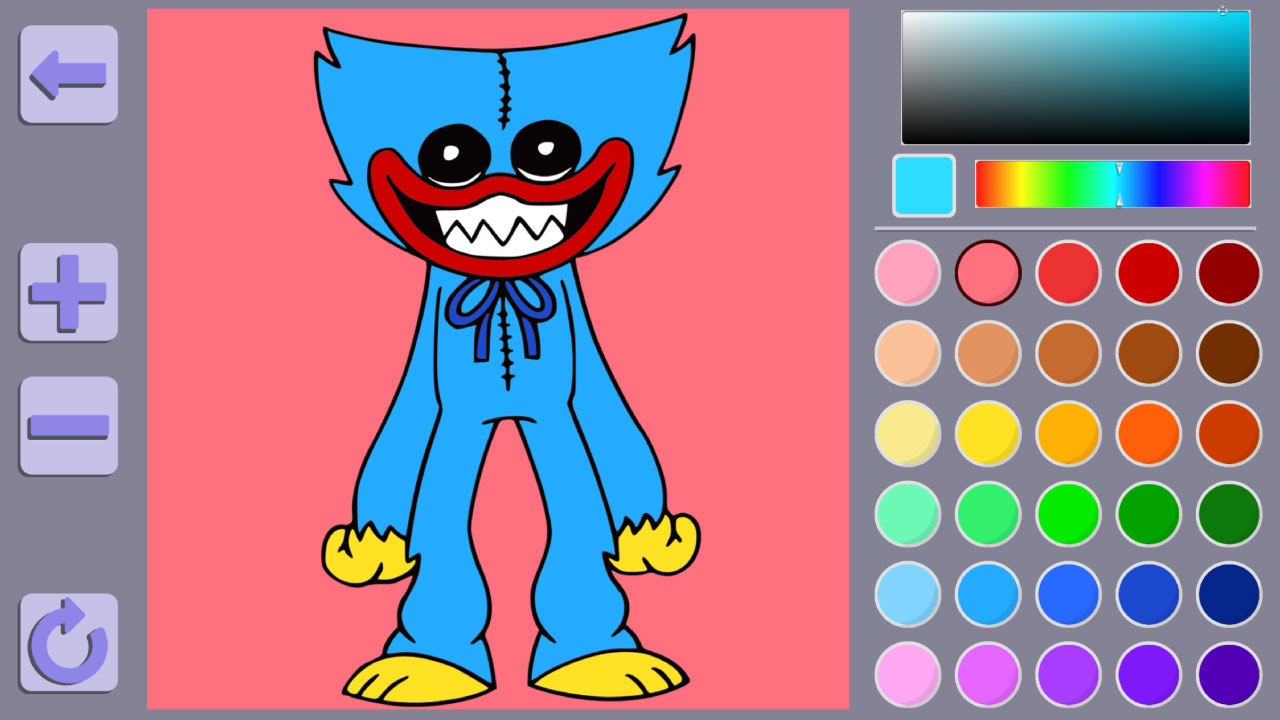Choose the dark brown swatch

(1227, 353)
